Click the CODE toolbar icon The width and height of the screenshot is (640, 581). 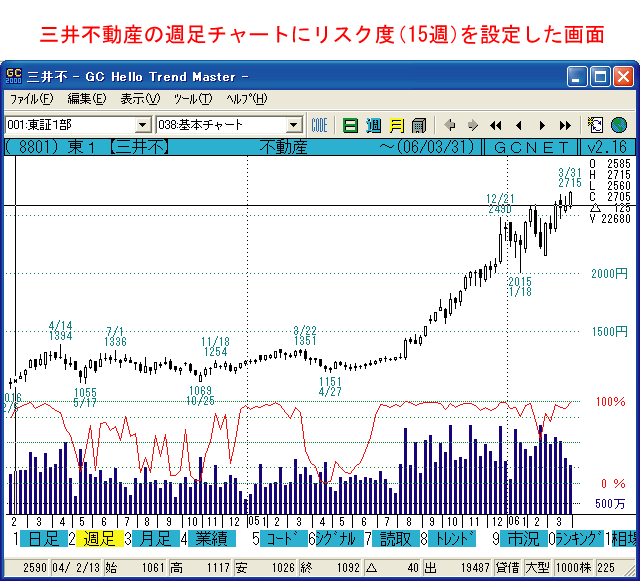tap(319, 125)
